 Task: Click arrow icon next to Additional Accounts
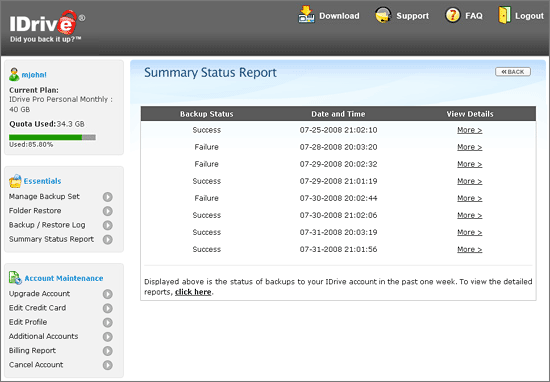click(108, 336)
